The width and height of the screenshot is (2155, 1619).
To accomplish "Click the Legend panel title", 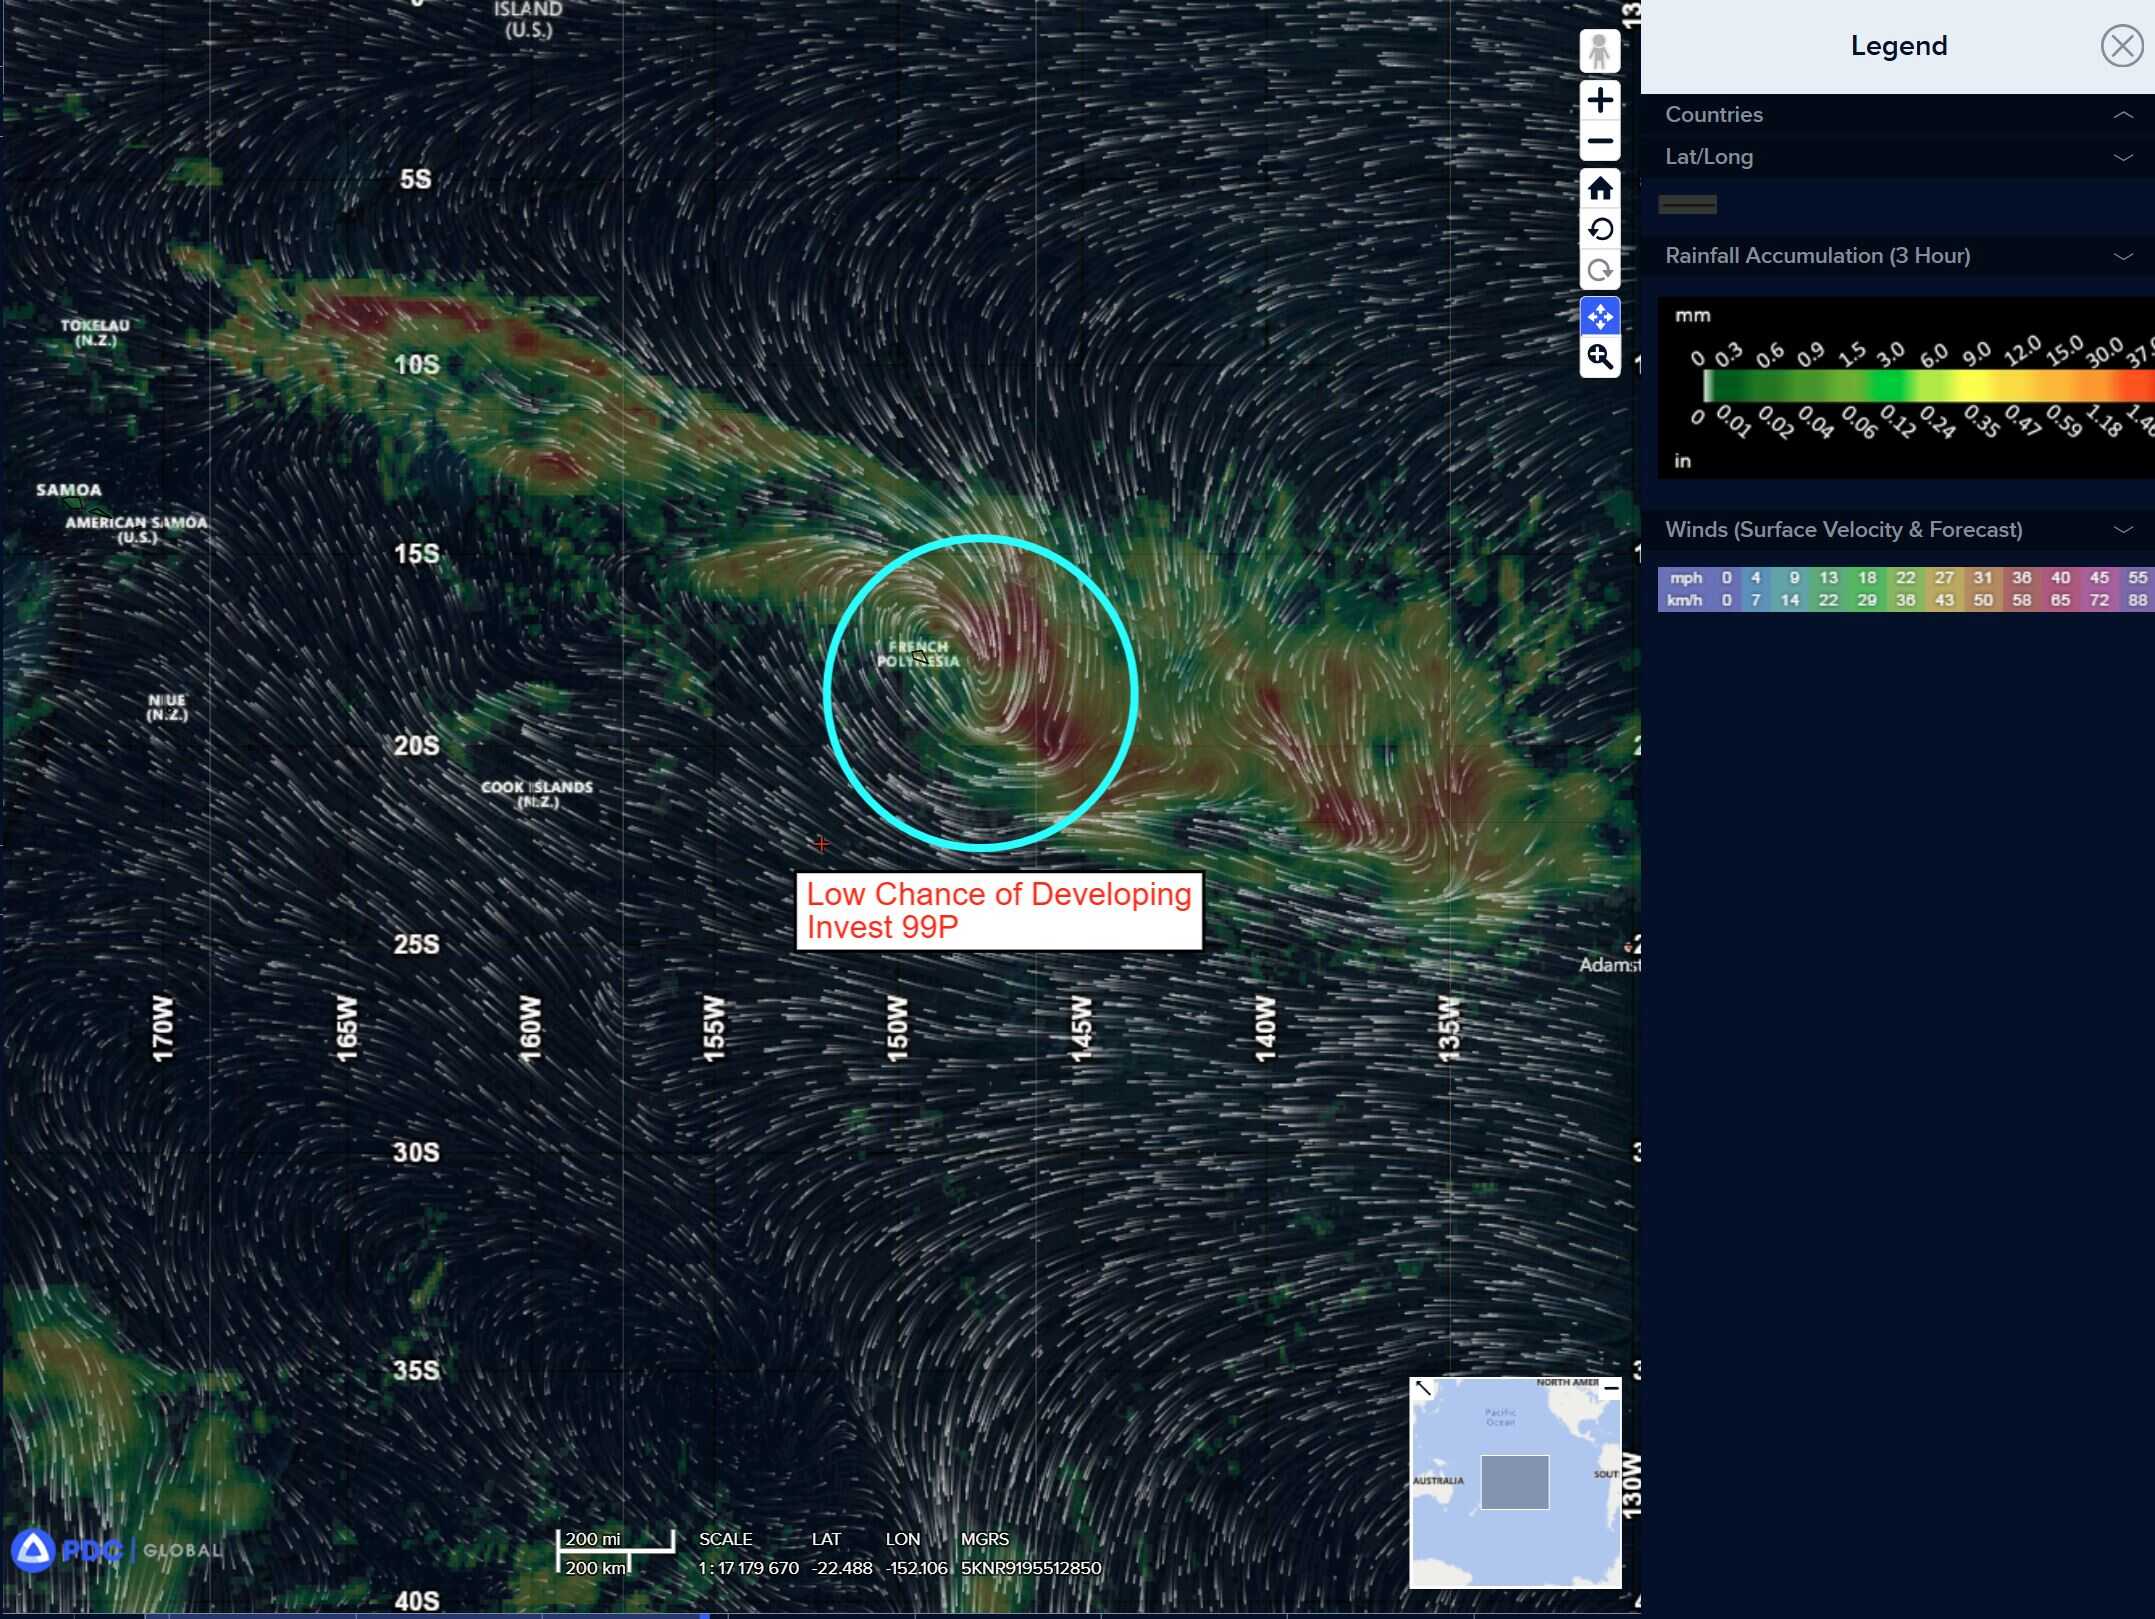I will [x=1898, y=46].
